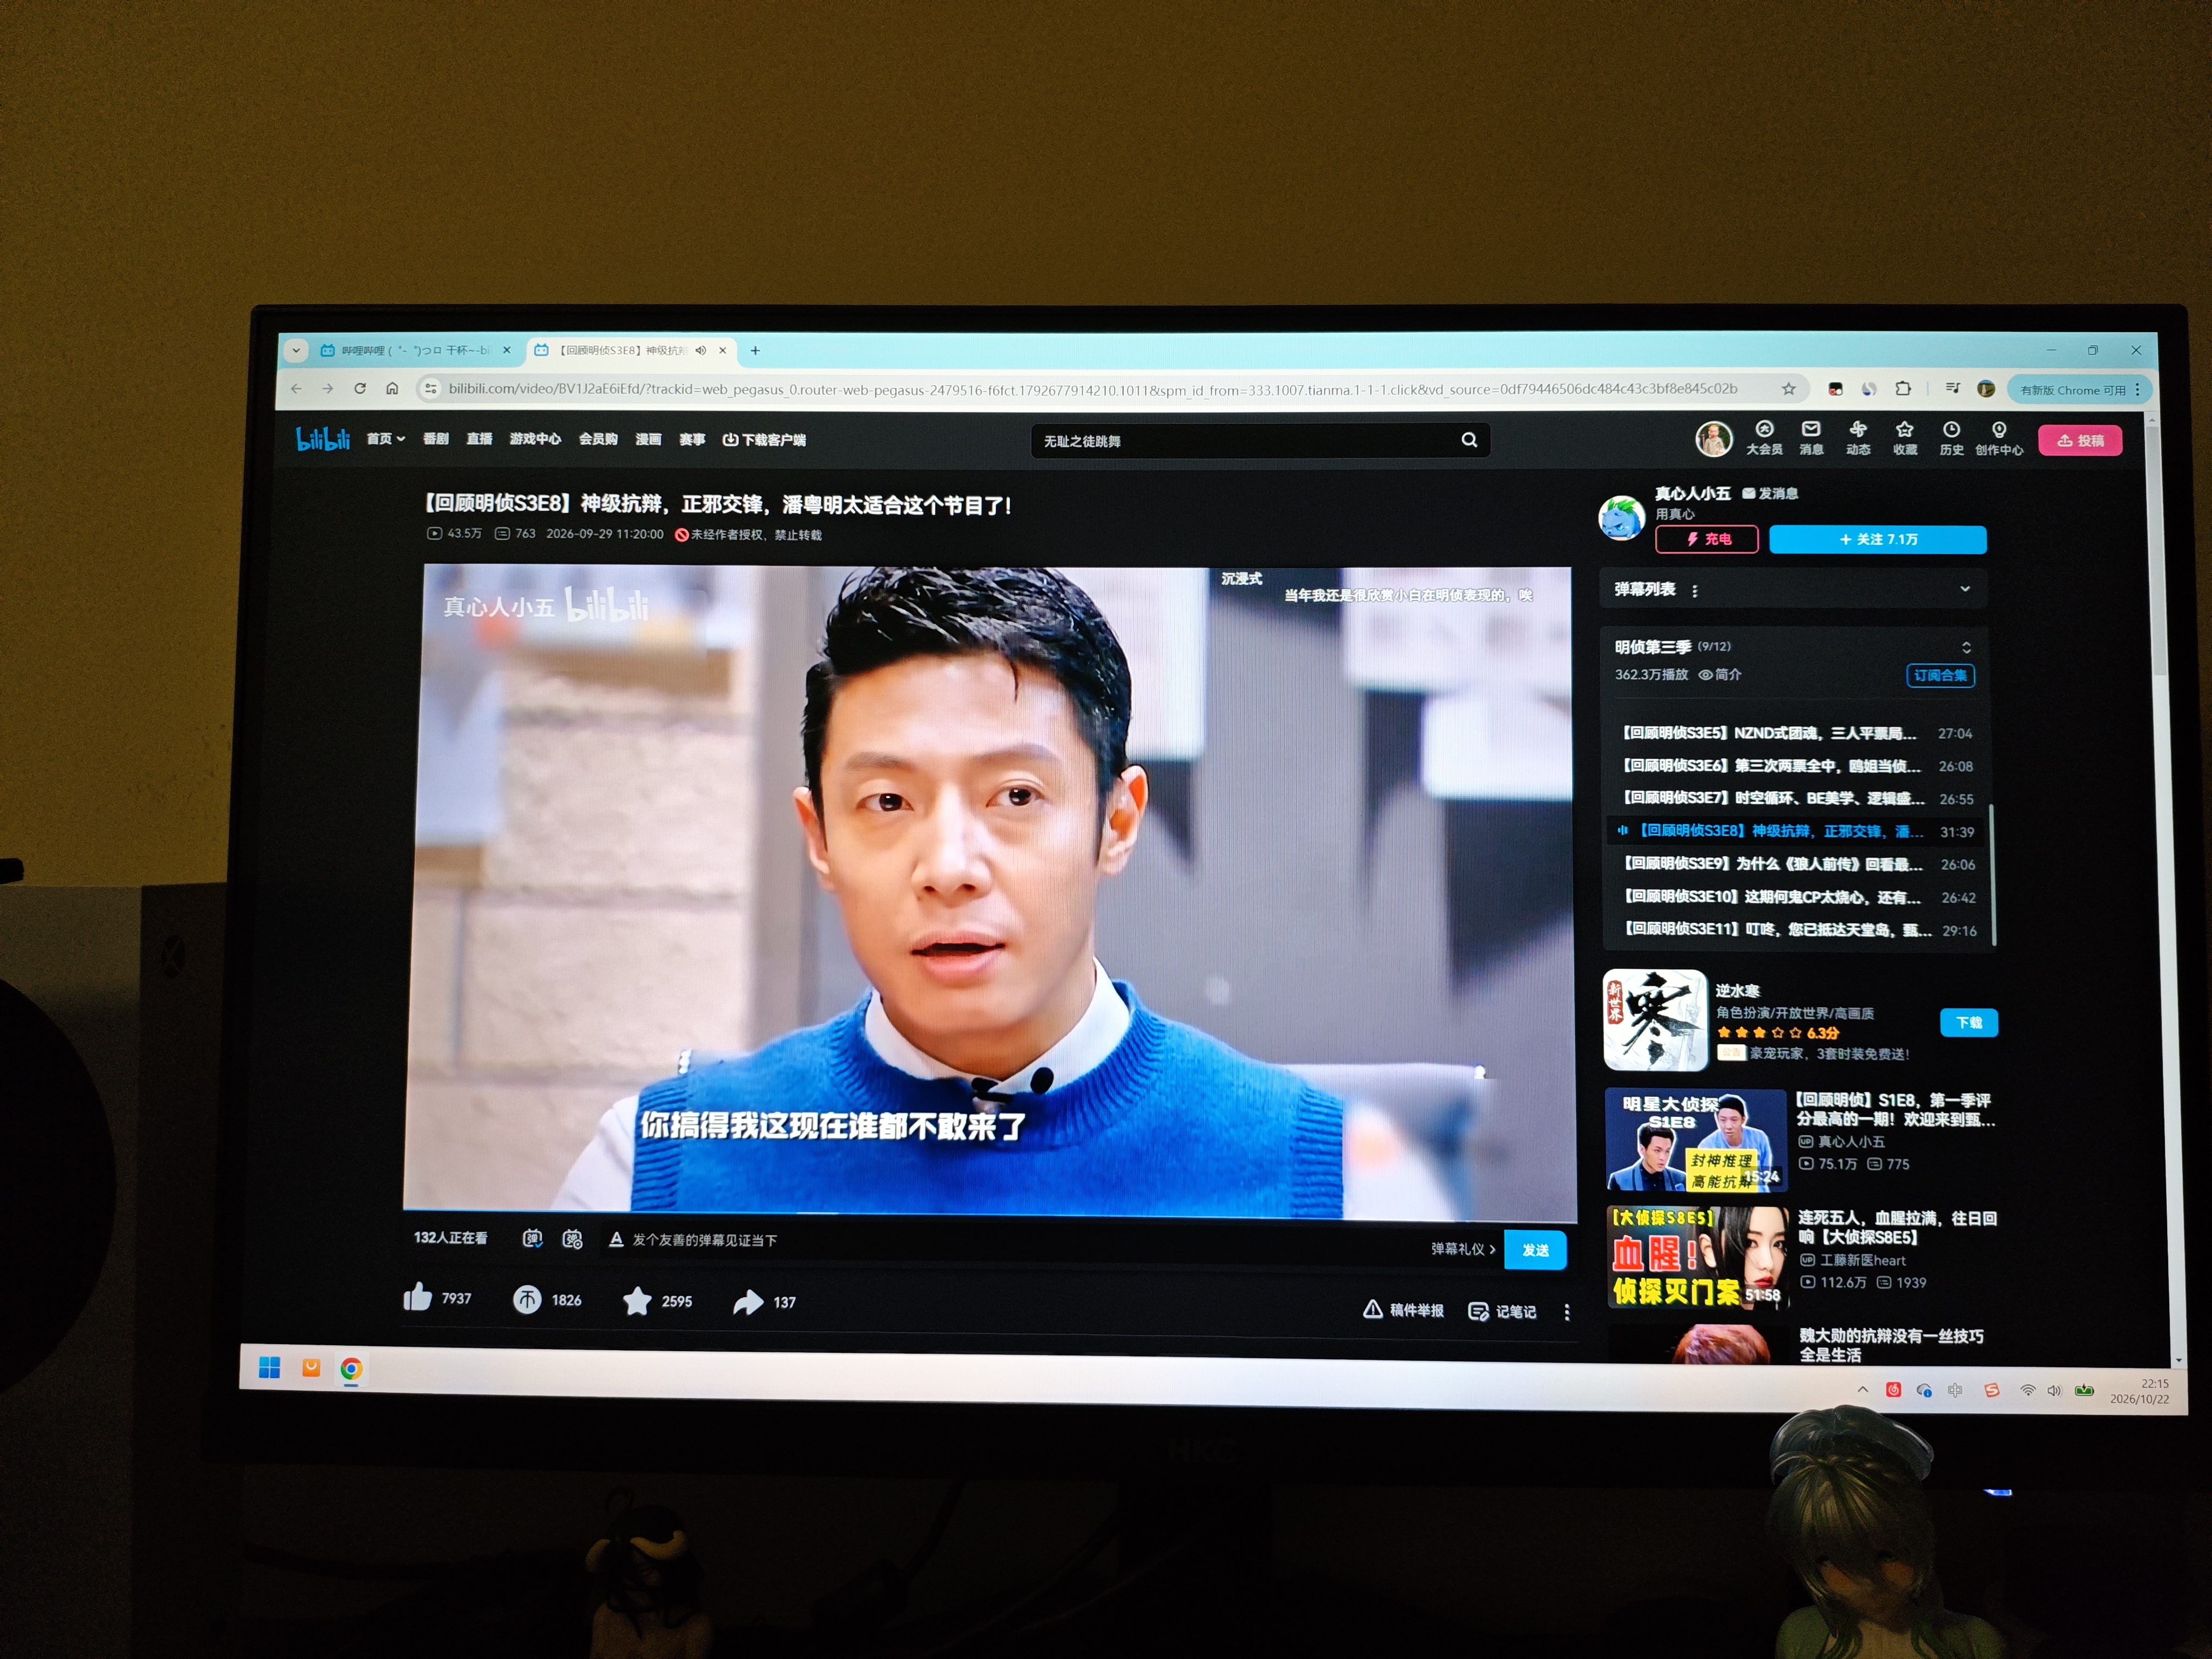The width and height of the screenshot is (2212, 1659).
Task: Toggle danmaku display on or off
Action: click(x=532, y=1238)
